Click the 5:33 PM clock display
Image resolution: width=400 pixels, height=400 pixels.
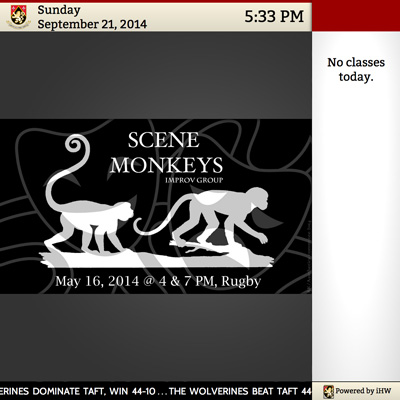coord(274,16)
